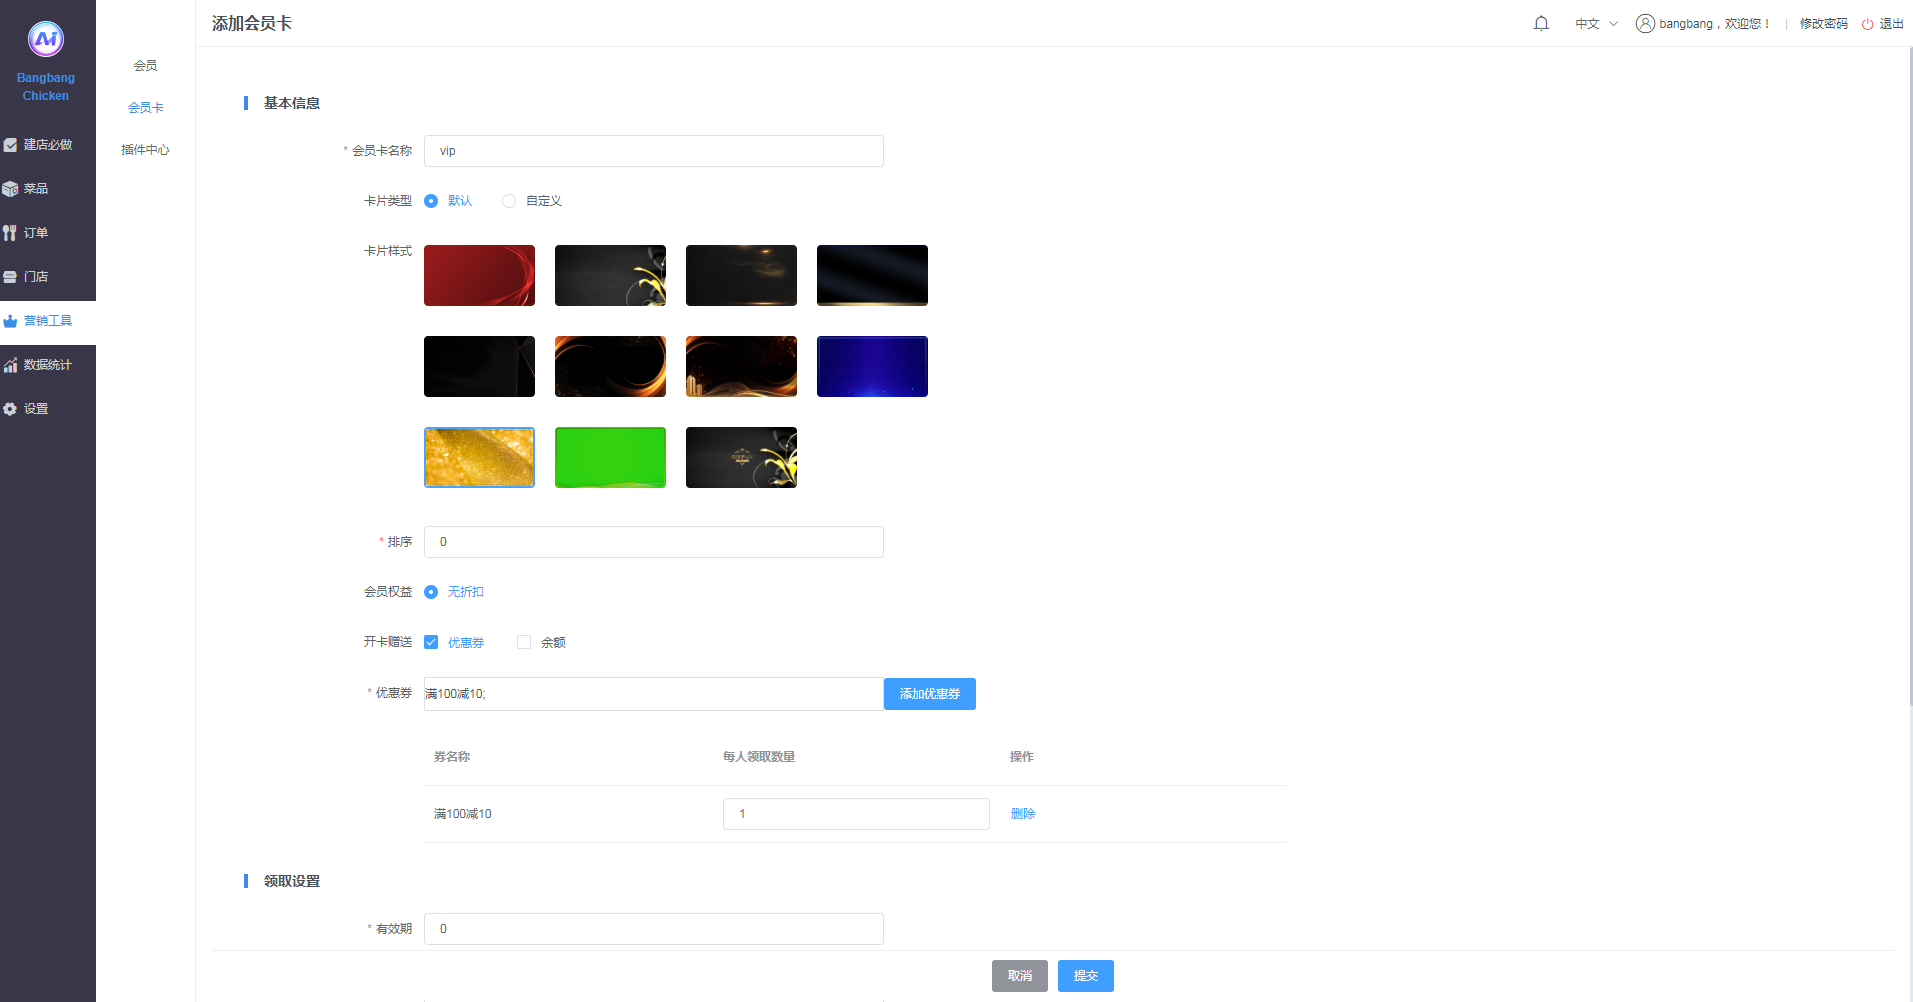Image resolution: width=1913 pixels, height=1002 pixels.
Task: Click the logout power icon
Action: tap(1867, 24)
